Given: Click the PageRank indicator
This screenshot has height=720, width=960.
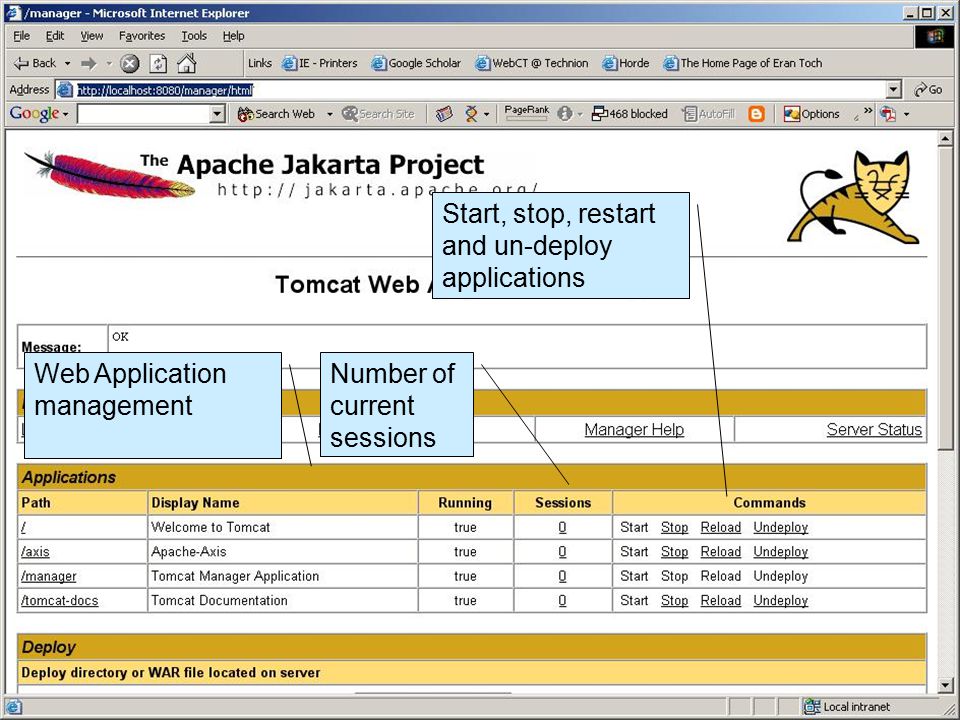Looking at the screenshot, I should coord(527,113).
